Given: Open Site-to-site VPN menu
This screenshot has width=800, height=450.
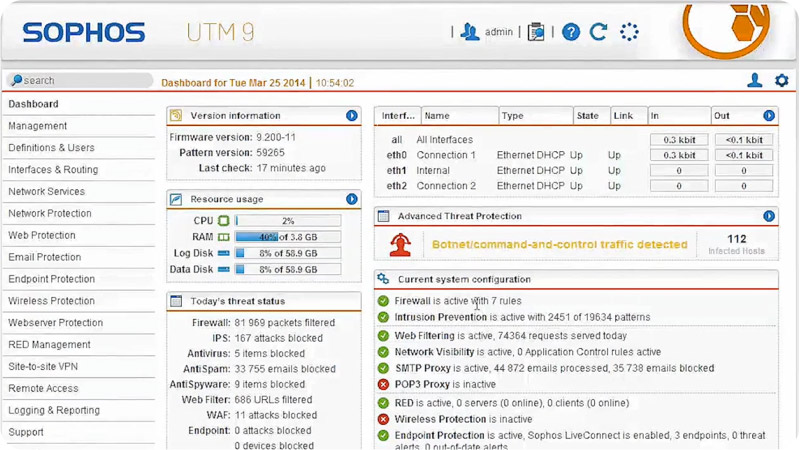Looking at the screenshot, I should click(43, 367).
